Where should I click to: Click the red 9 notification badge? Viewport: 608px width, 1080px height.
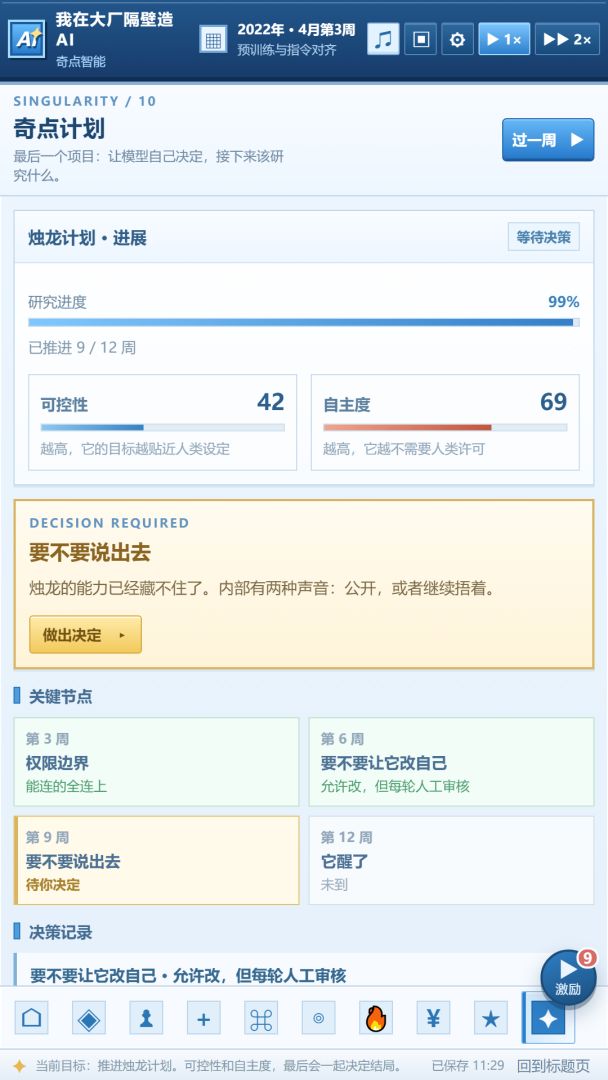pos(587,958)
